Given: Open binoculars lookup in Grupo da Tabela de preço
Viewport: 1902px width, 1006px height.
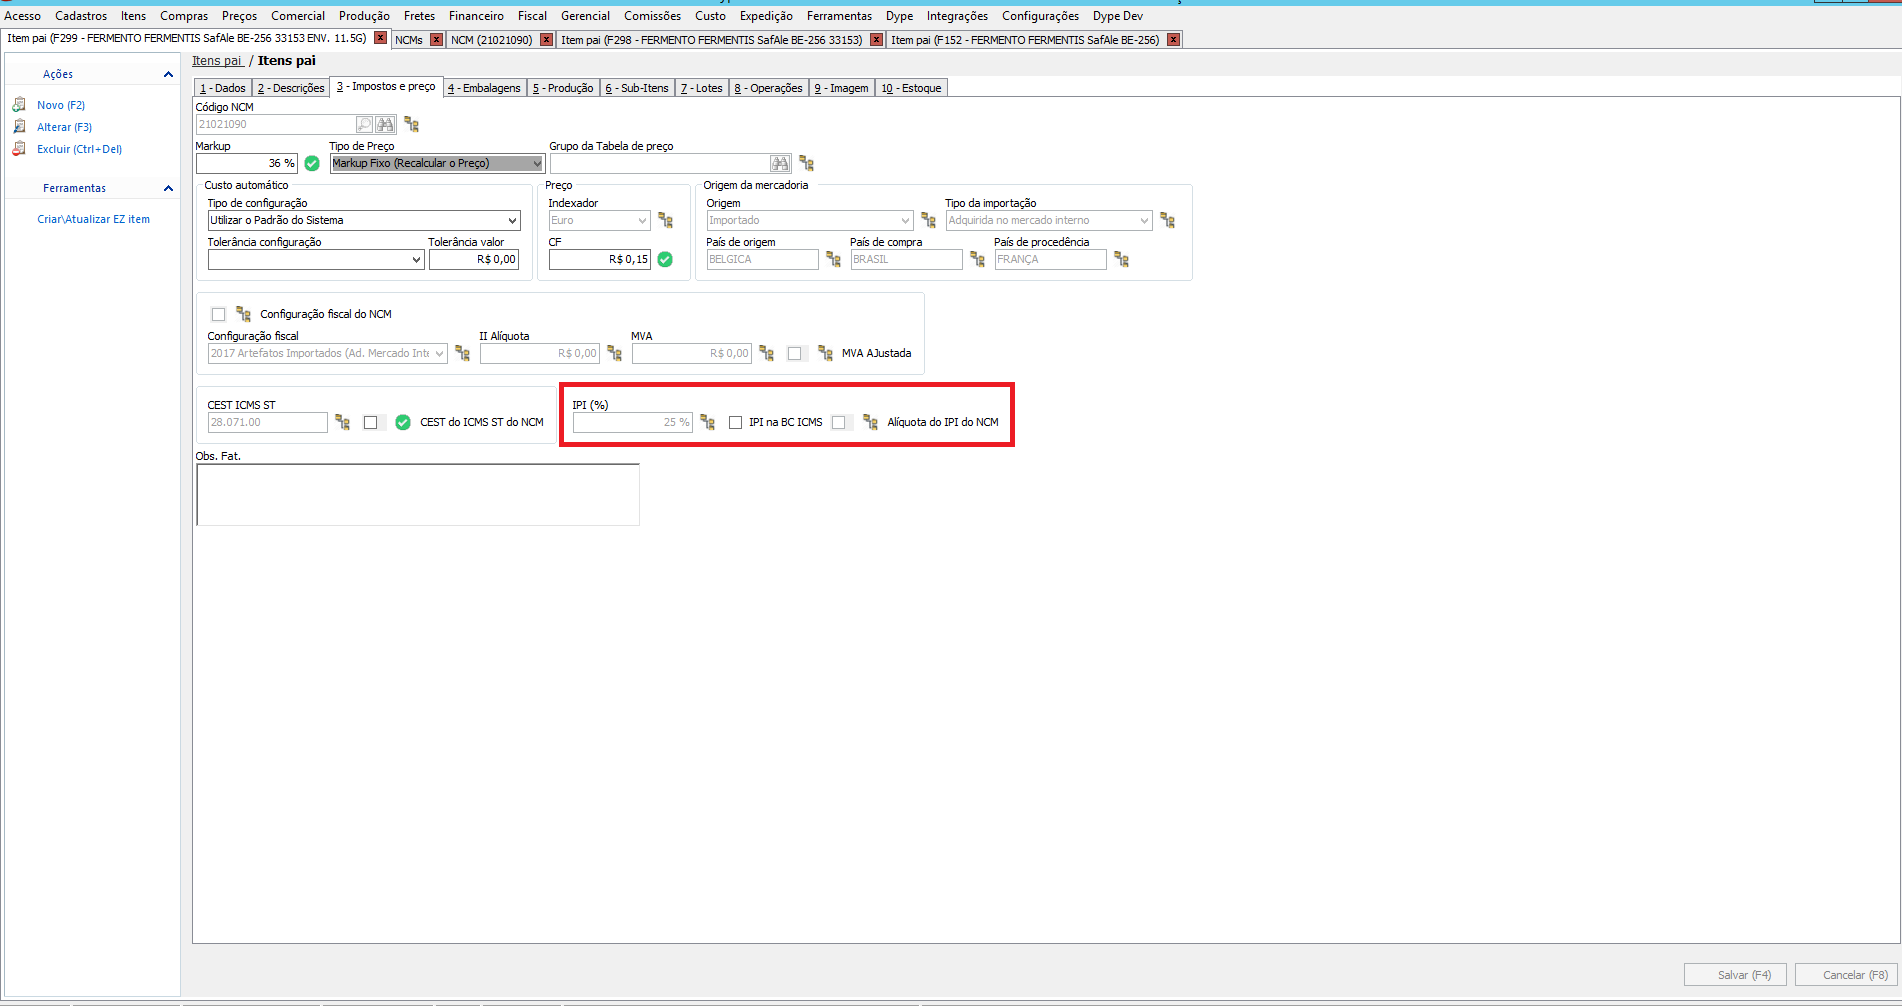Looking at the screenshot, I should coord(780,164).
